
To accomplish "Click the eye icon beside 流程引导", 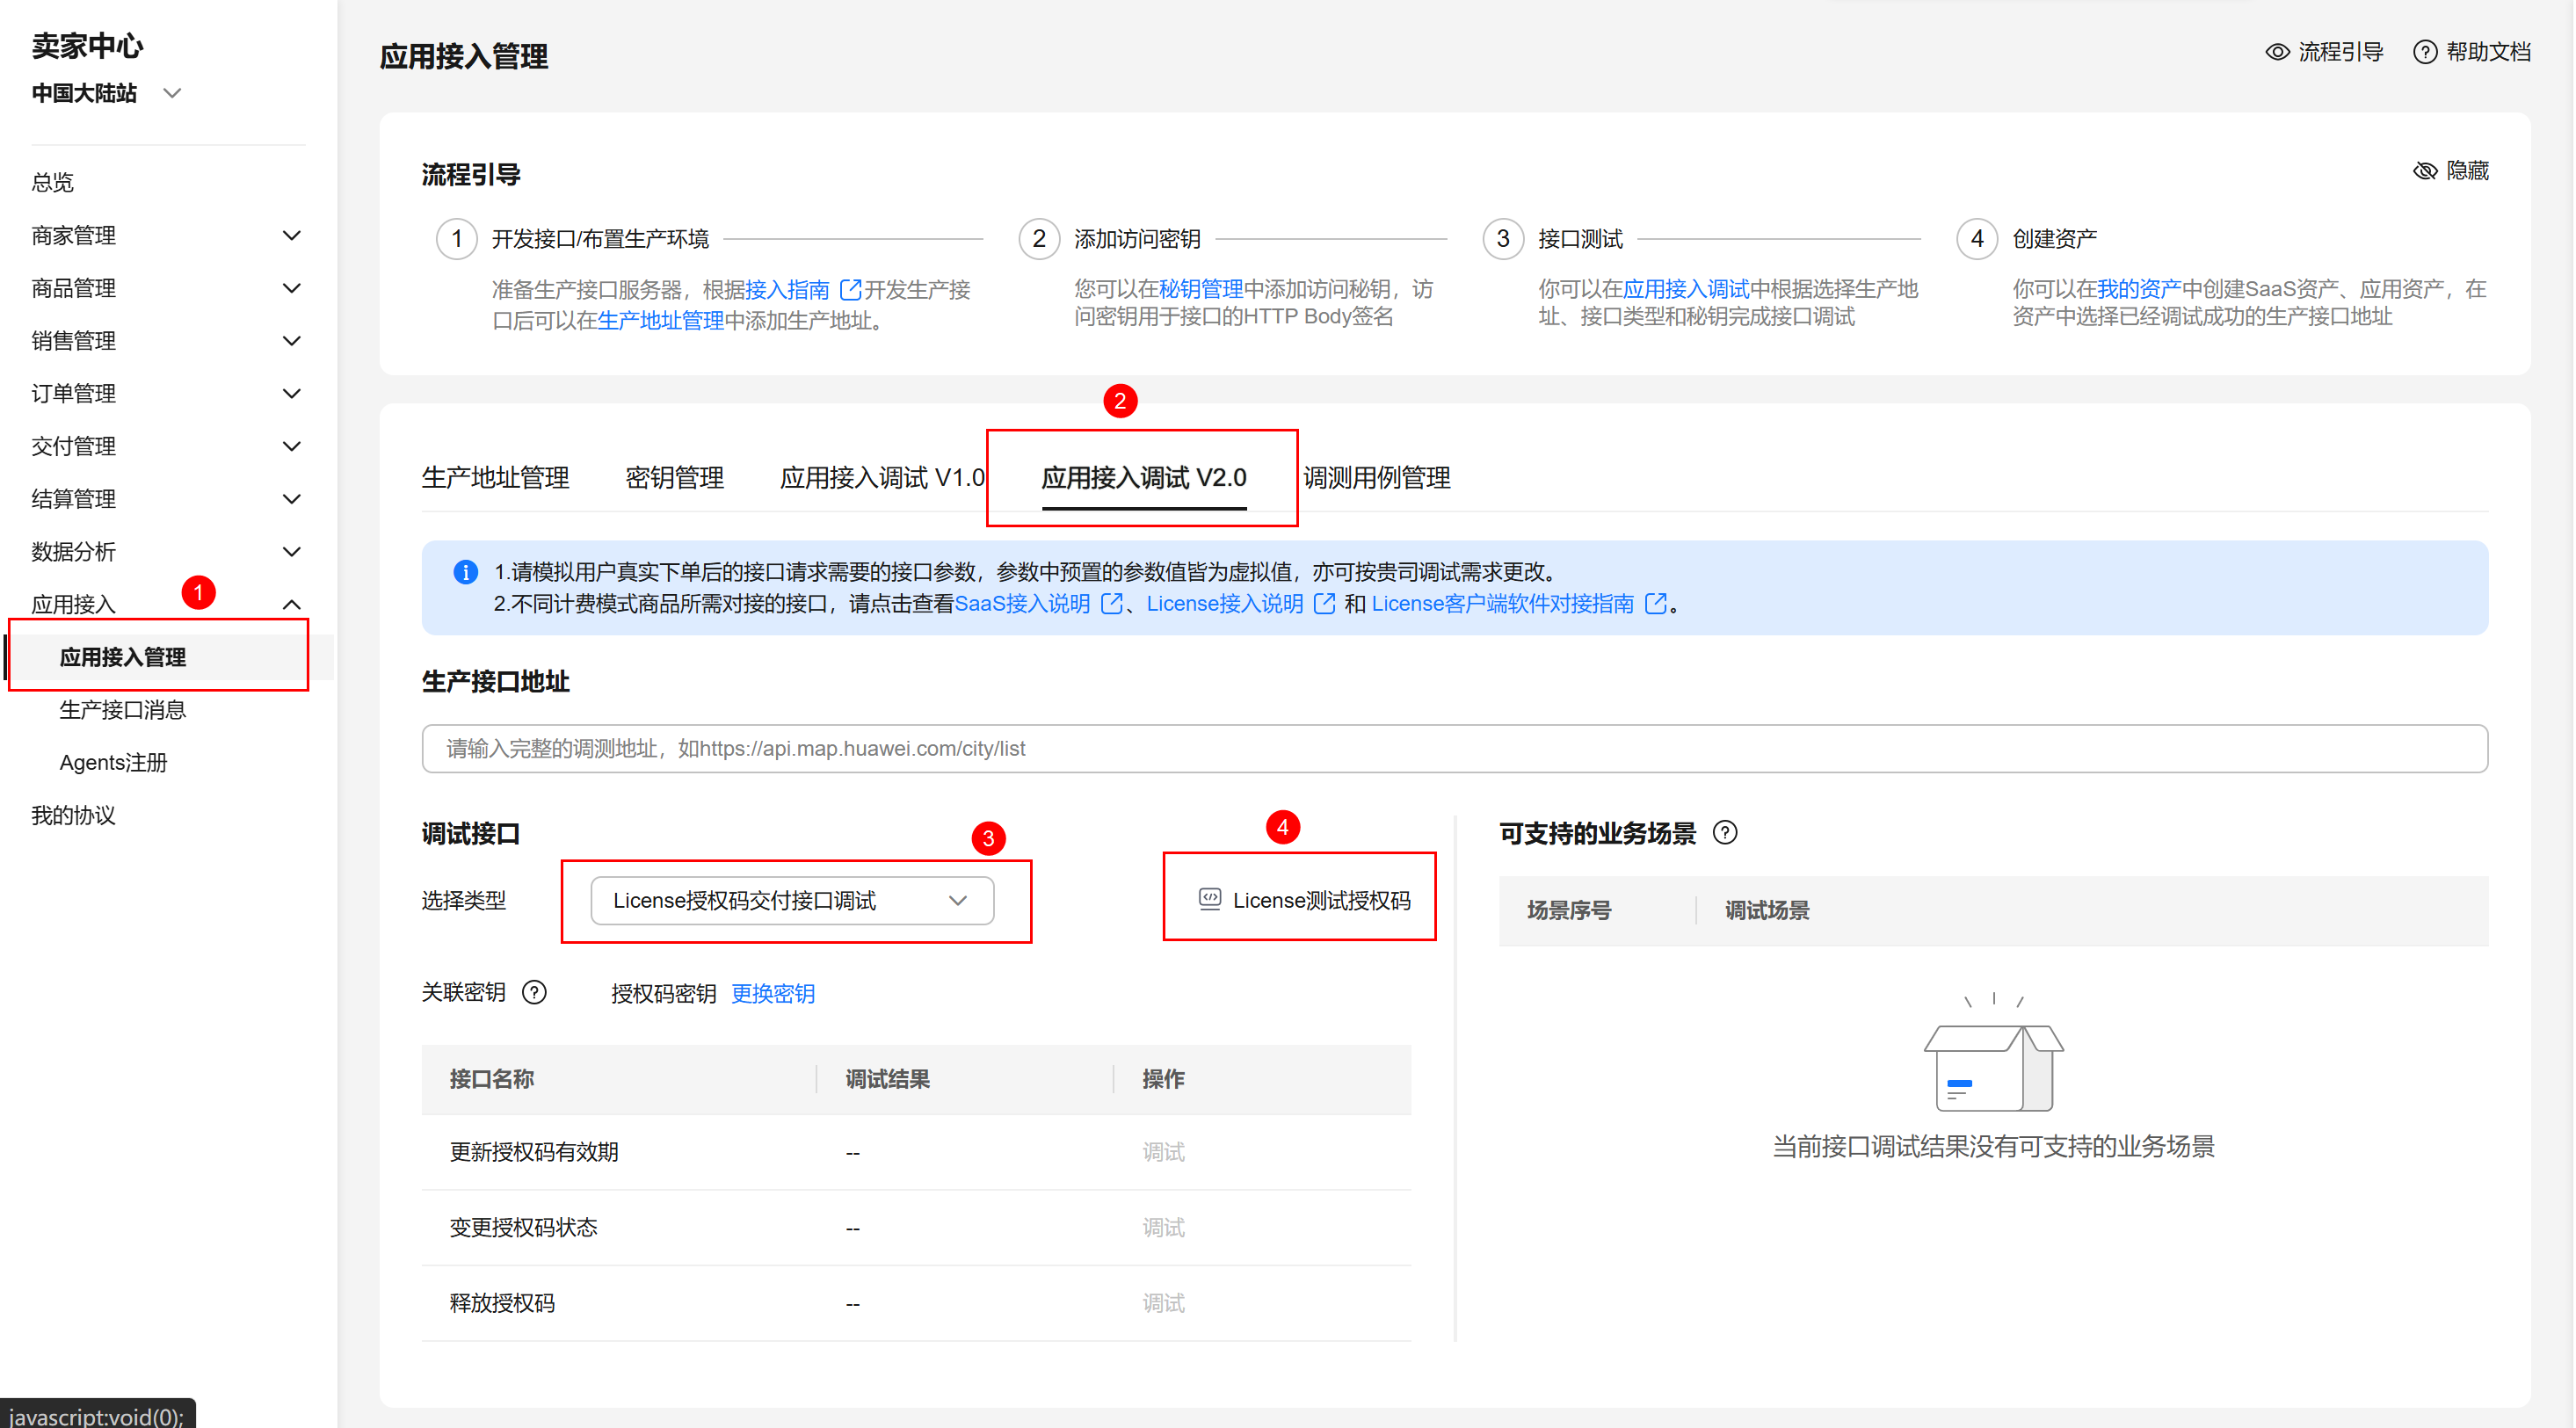I will click(x=2277, y=52).
